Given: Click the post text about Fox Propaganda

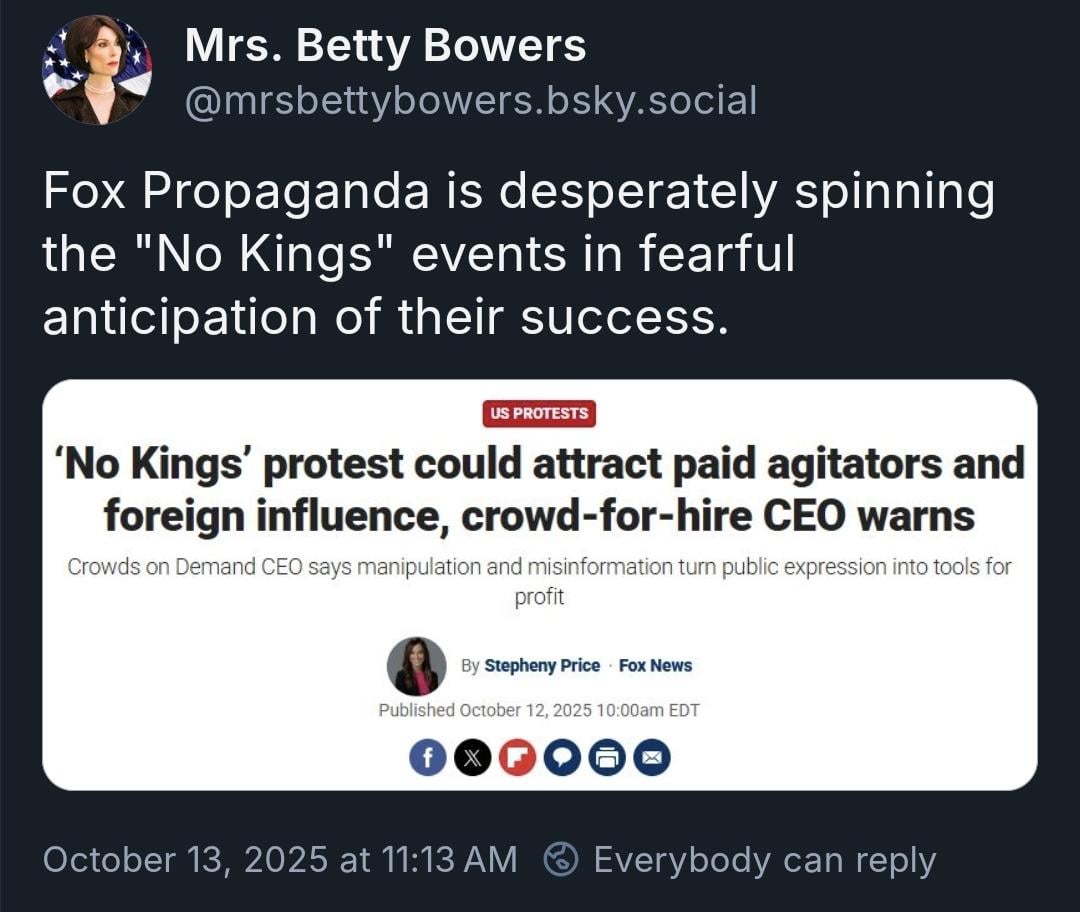Looking at the screenshot, I should [x=518, y=255].
